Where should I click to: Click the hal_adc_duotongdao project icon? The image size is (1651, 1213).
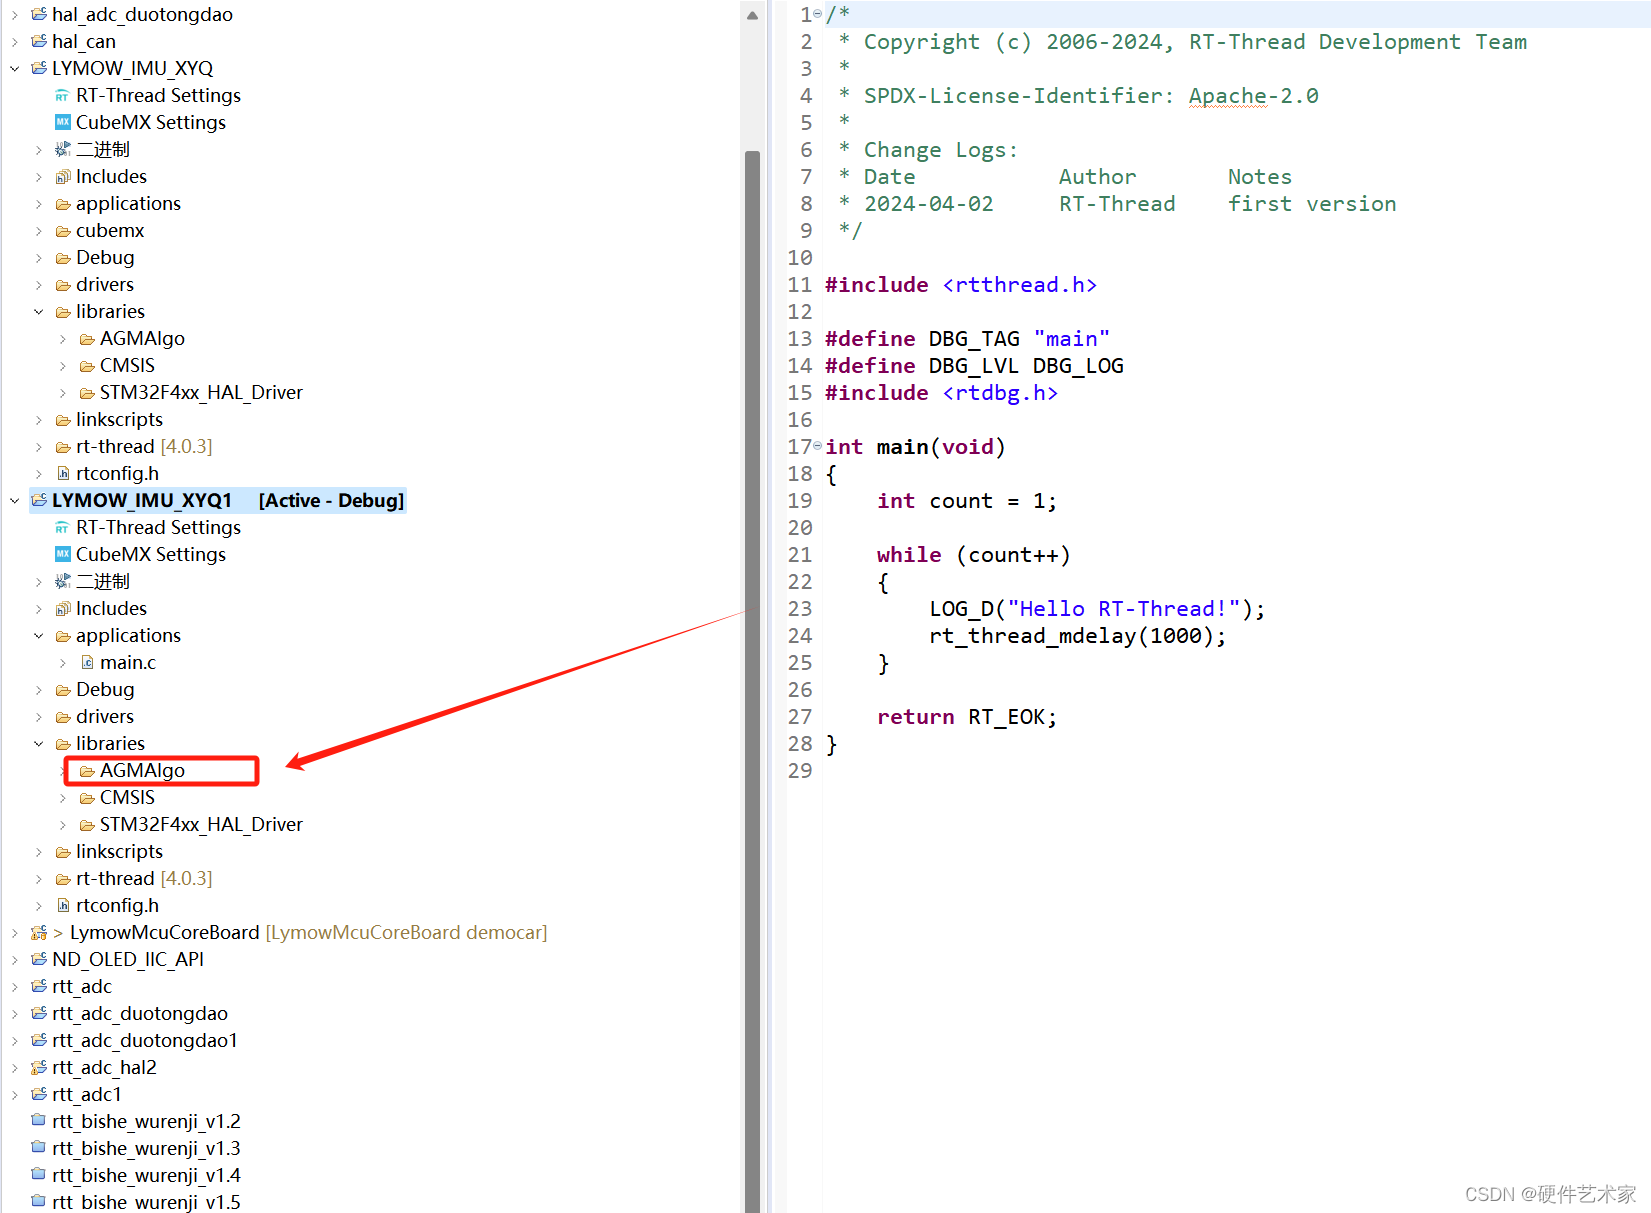39,14
